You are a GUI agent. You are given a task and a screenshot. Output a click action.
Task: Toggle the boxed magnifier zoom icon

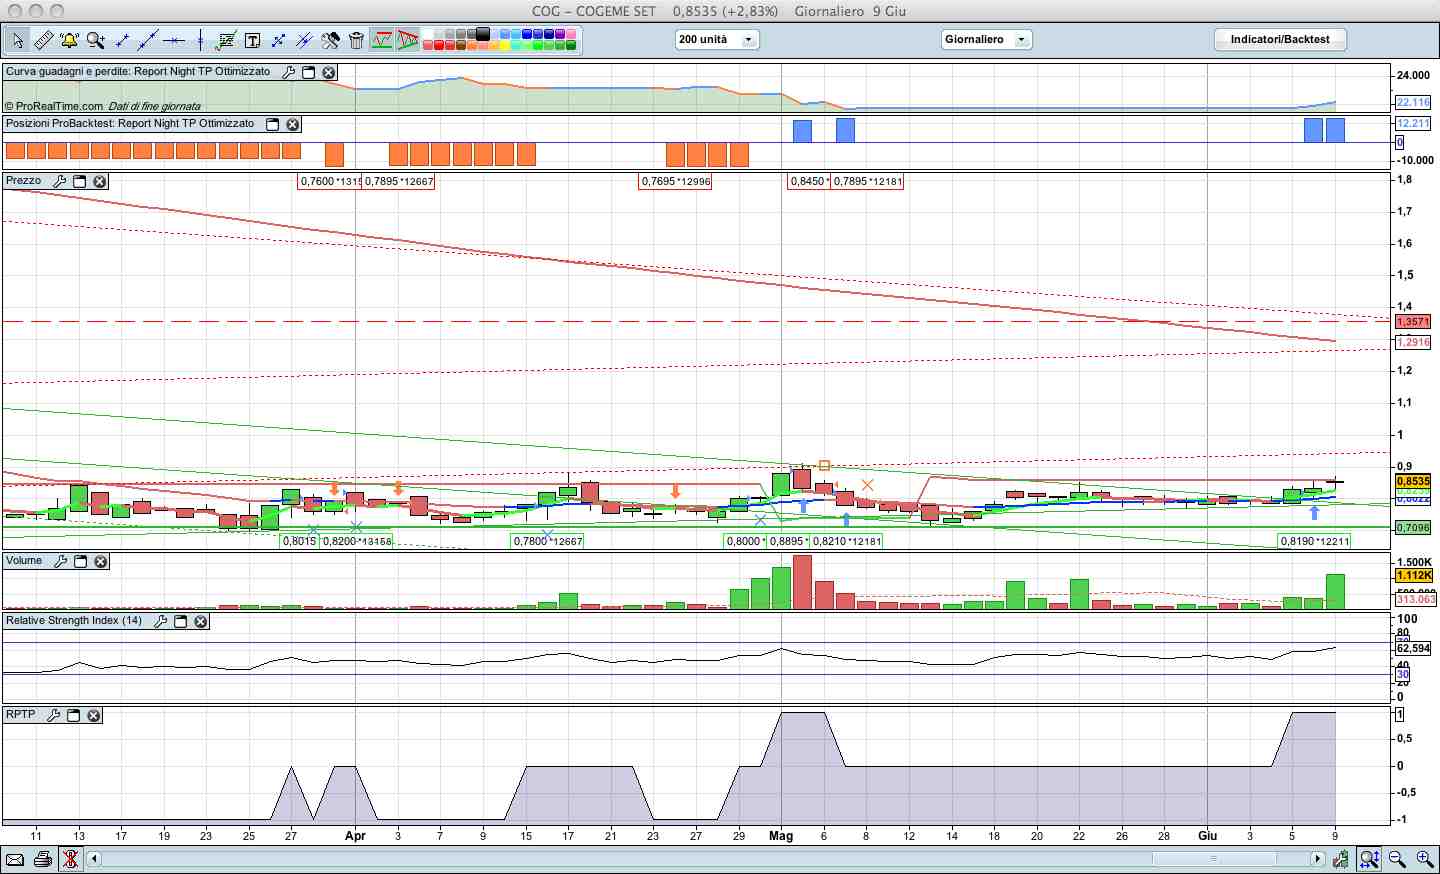coord(1369,859)
